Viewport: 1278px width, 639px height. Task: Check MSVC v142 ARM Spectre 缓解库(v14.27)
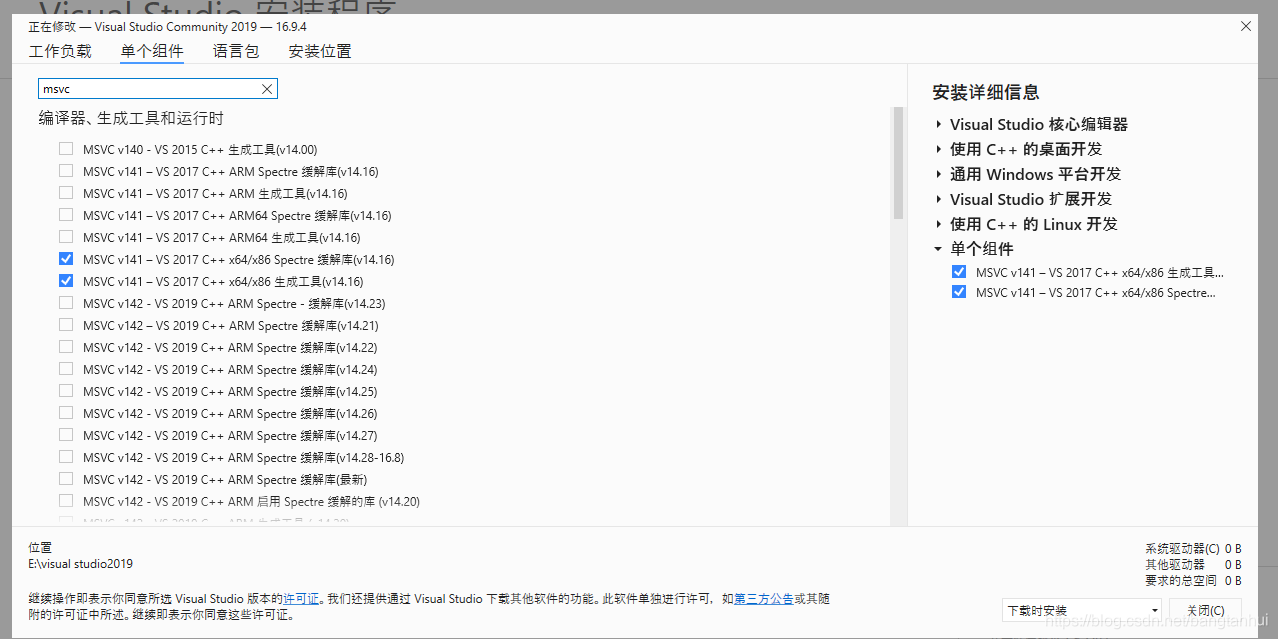click(x=66, y=435)
